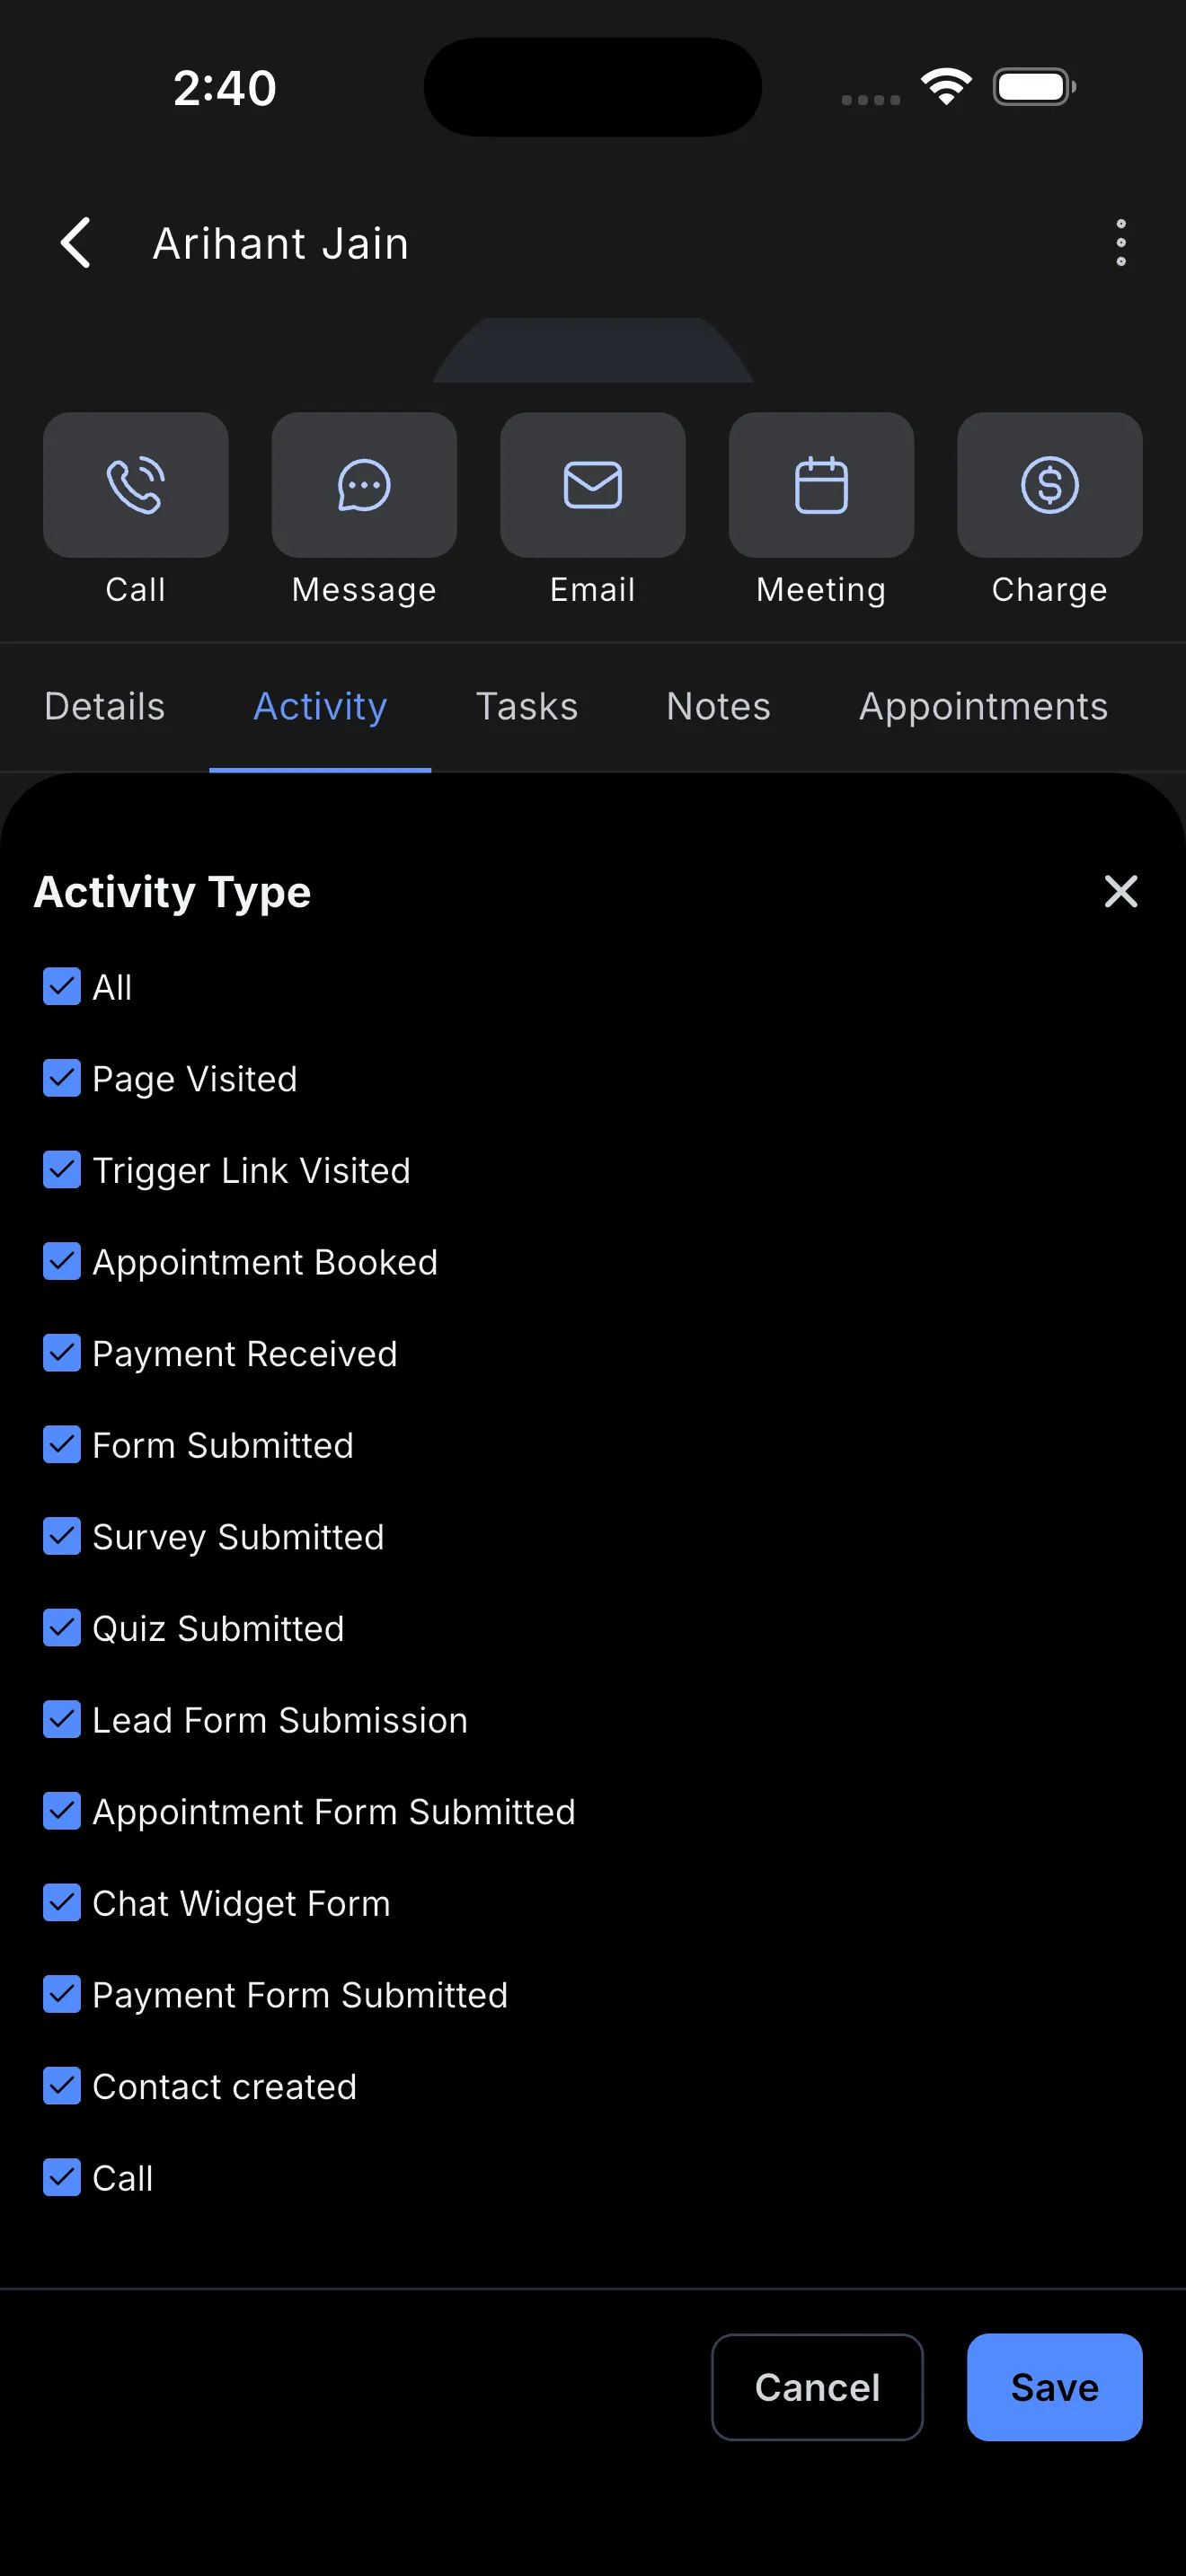Uncheck the Quiz Submitted checkbox
This screenshot has width=1186, height=2576.
62,1628
